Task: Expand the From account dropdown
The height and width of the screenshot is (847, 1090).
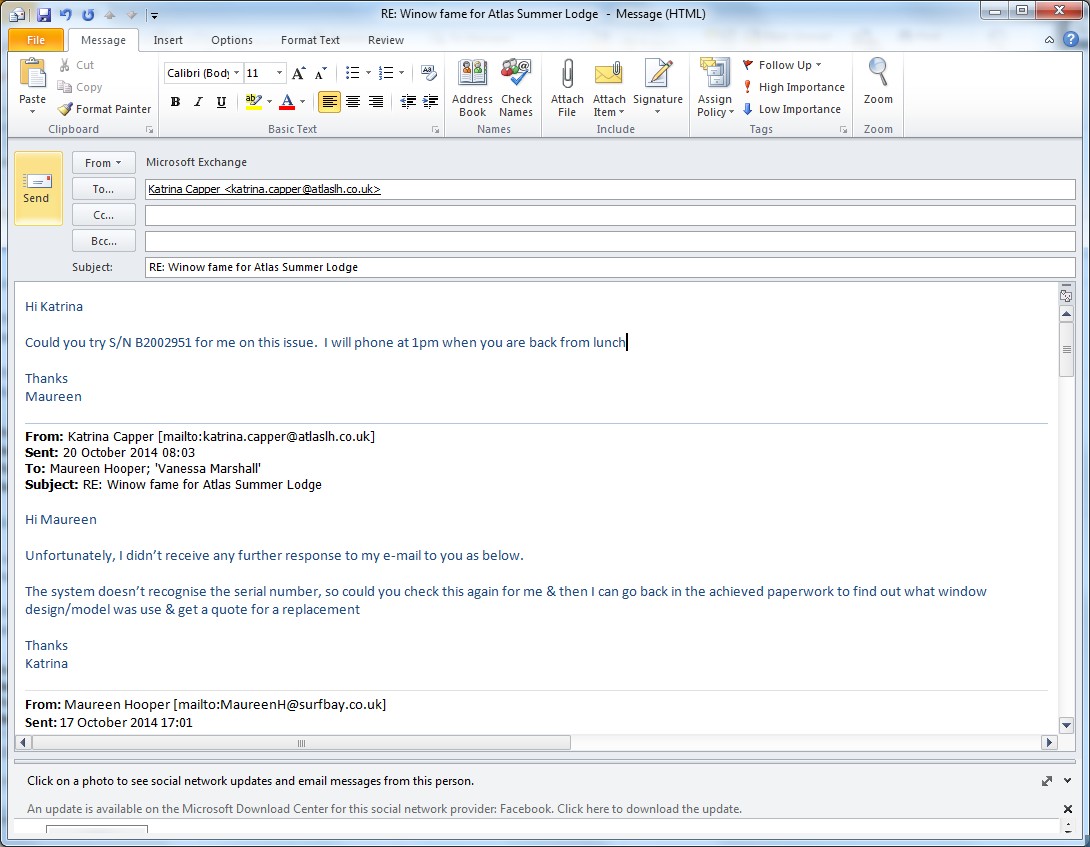Action: tap(103, 162)
